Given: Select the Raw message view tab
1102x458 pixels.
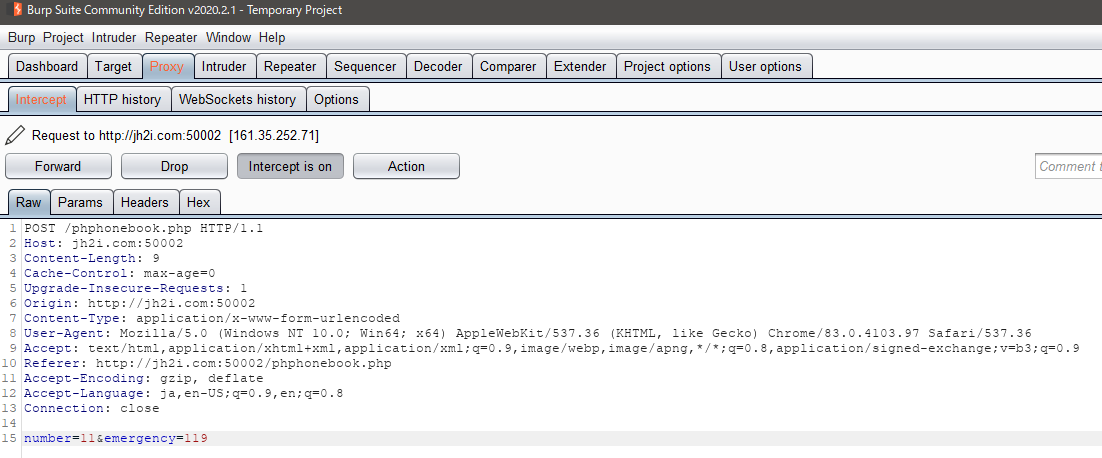Looking at the screenshot, I should [x=29, y=202].
